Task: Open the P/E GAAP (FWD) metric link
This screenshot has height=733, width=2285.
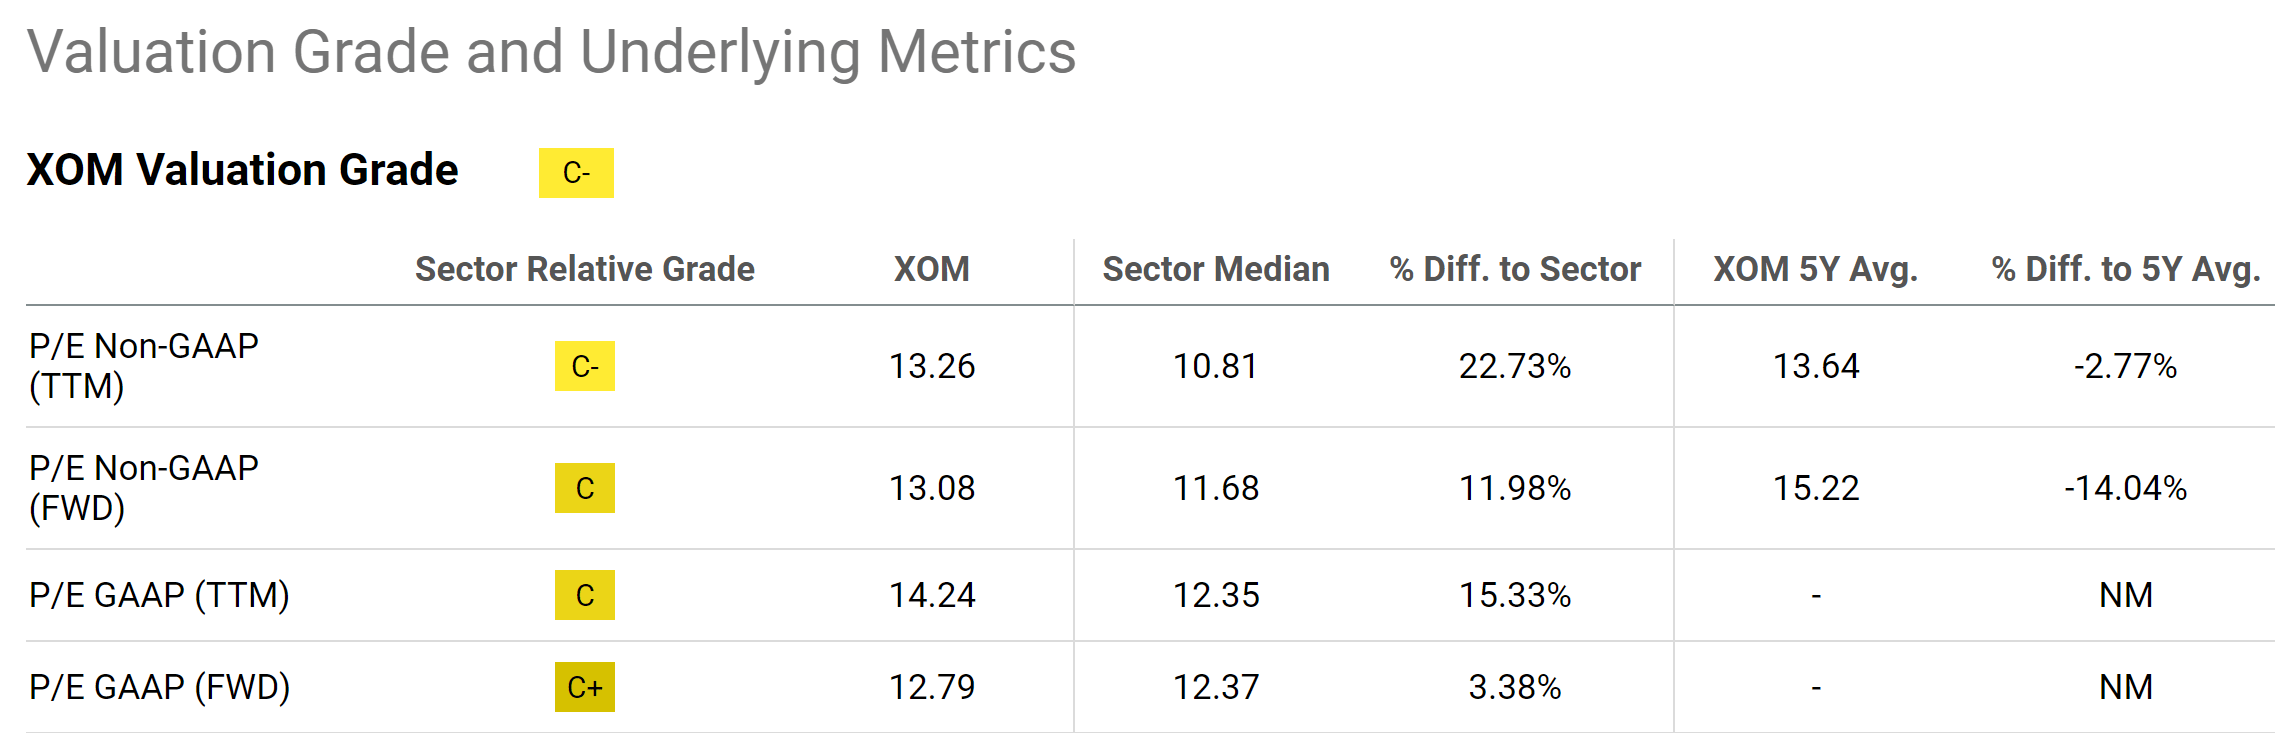Action: pyautogui.click(x=159, y=687)
